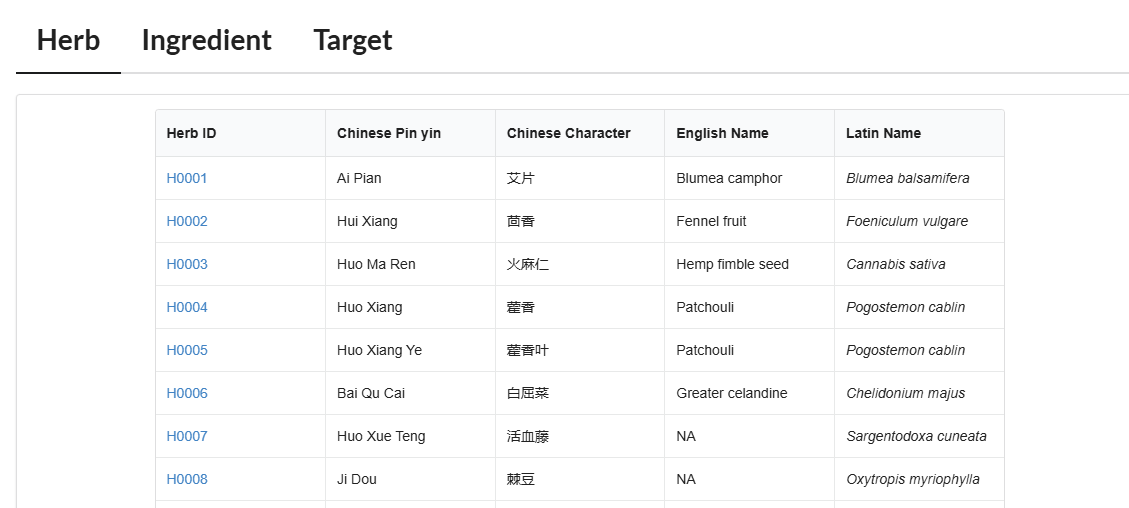Select the H0008 herb link
The width and height of the screenshot is (1129, 508).
pos(187,479)
